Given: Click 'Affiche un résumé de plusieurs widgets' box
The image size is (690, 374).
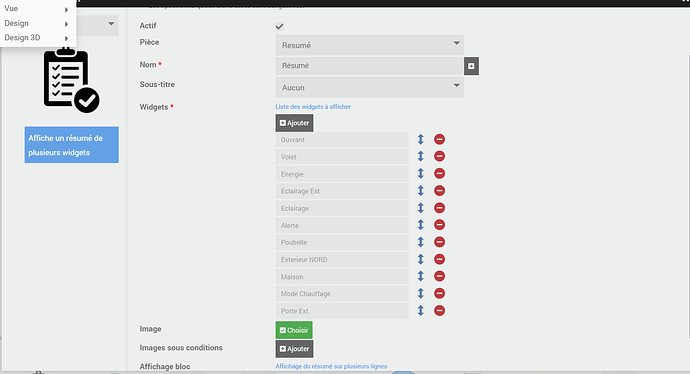Looking at the screenshot, I should [72, 145].
